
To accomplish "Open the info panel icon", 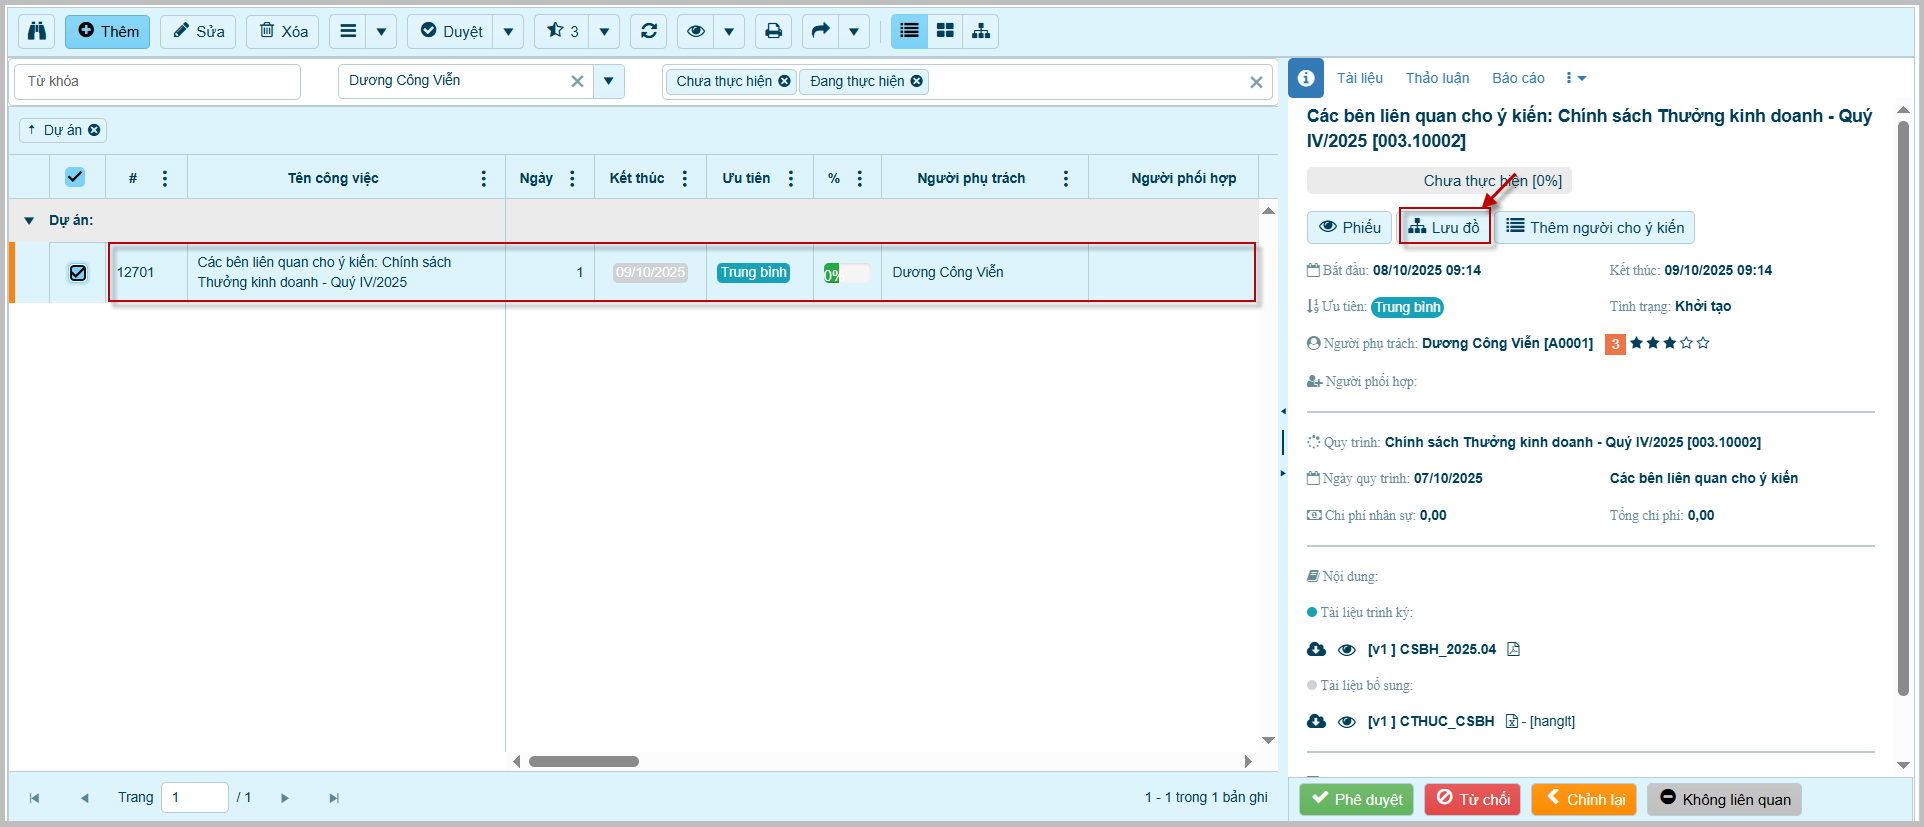I will [1305, 78].
